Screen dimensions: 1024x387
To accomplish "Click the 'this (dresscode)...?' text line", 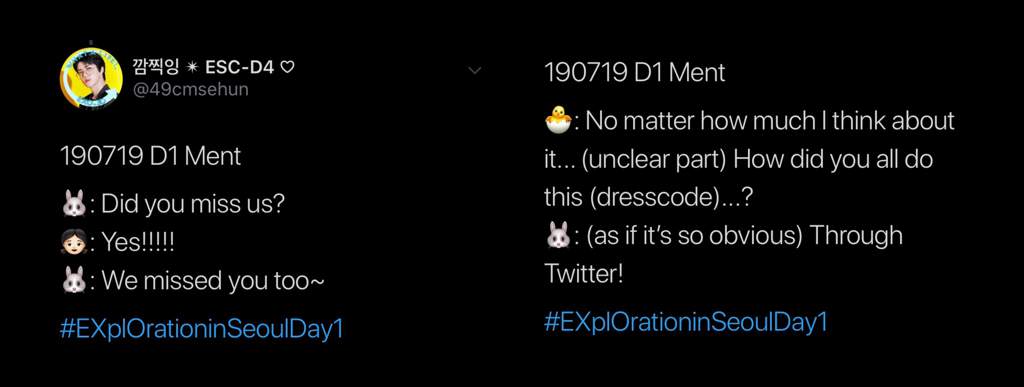I will coord(650,198).
